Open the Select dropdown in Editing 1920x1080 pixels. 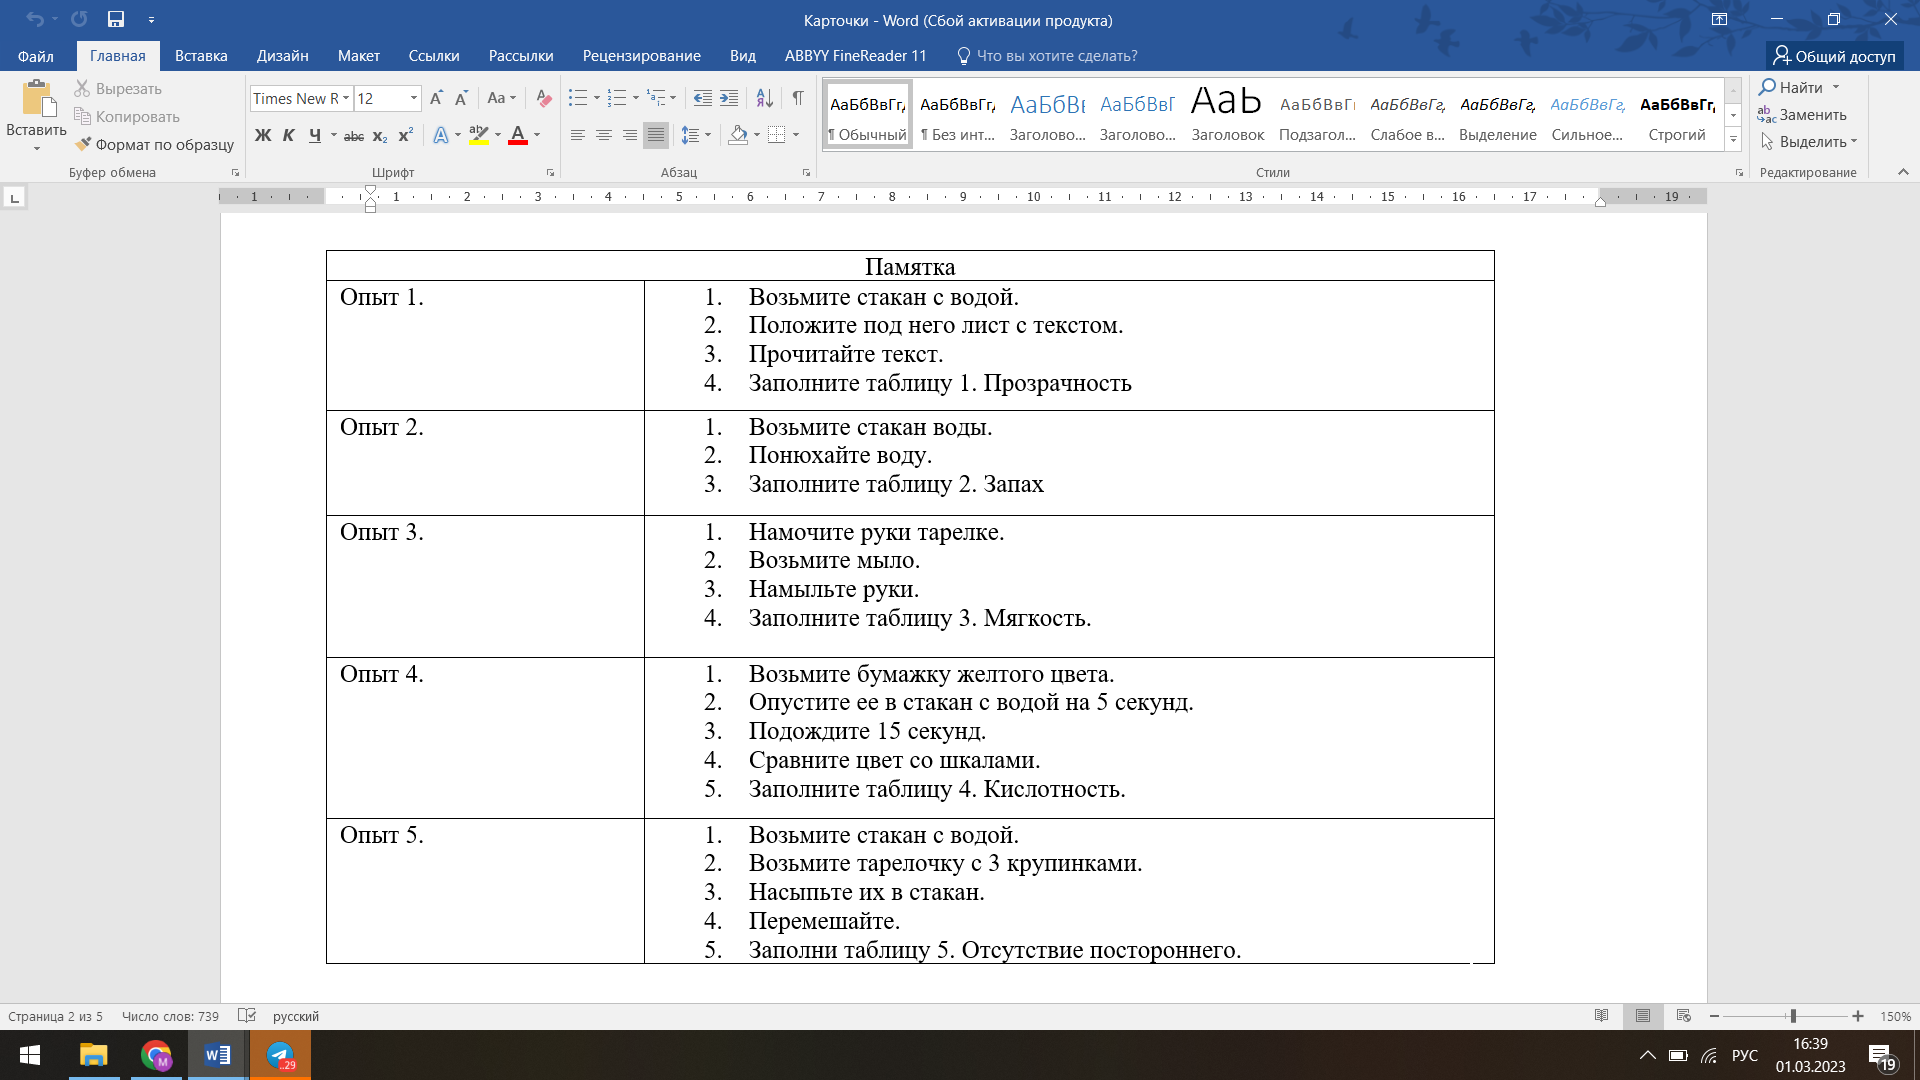coord(1809,142)
